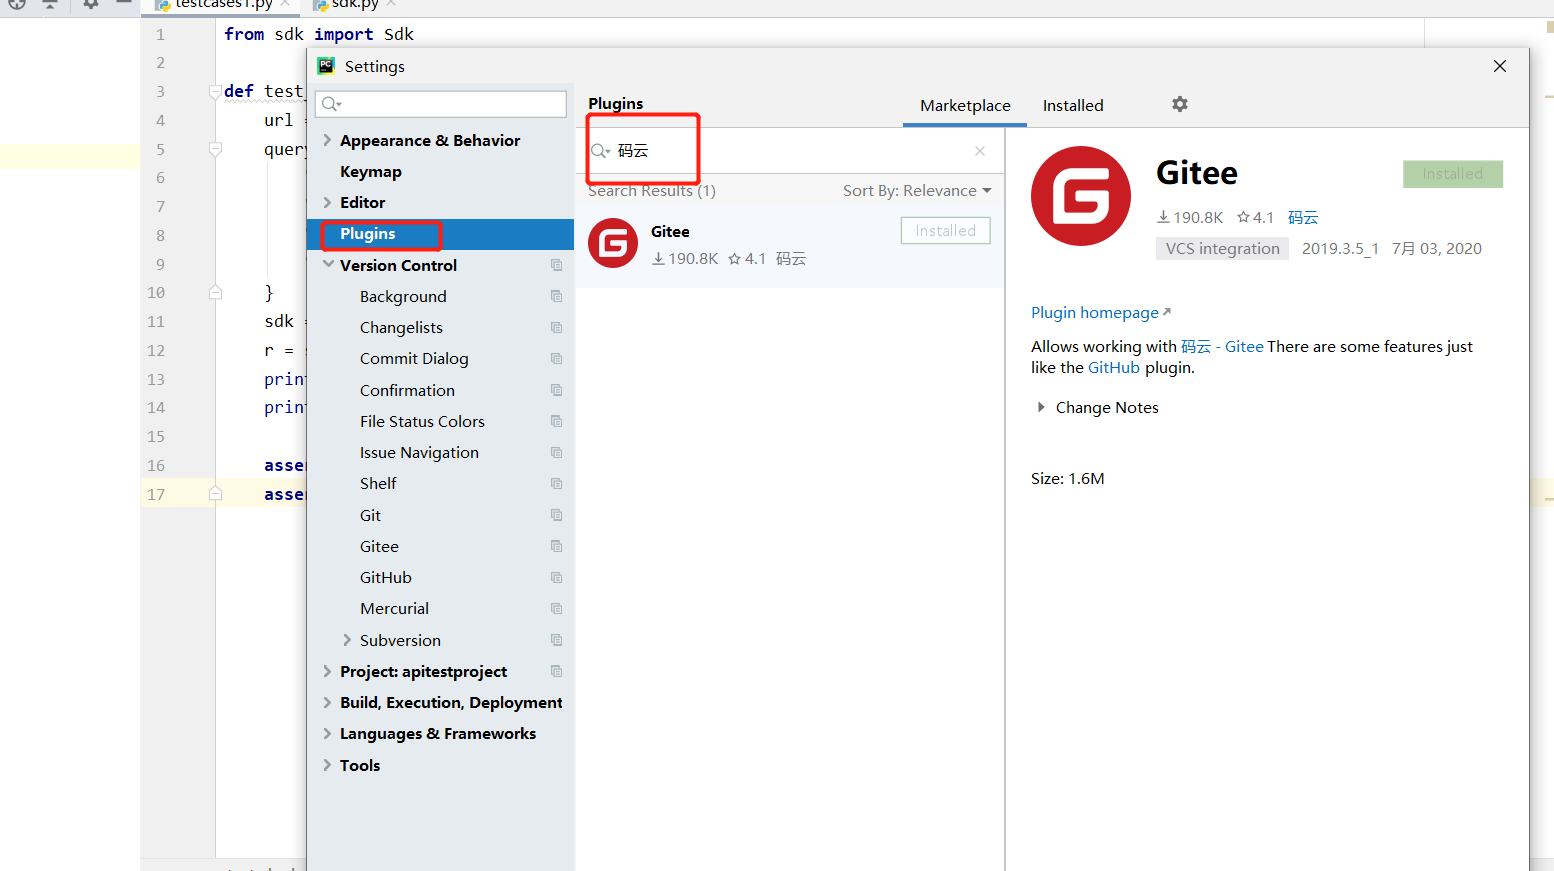Click the project-level icon beside Mercurial
The image size is (1554, 871).
[557, 608]
